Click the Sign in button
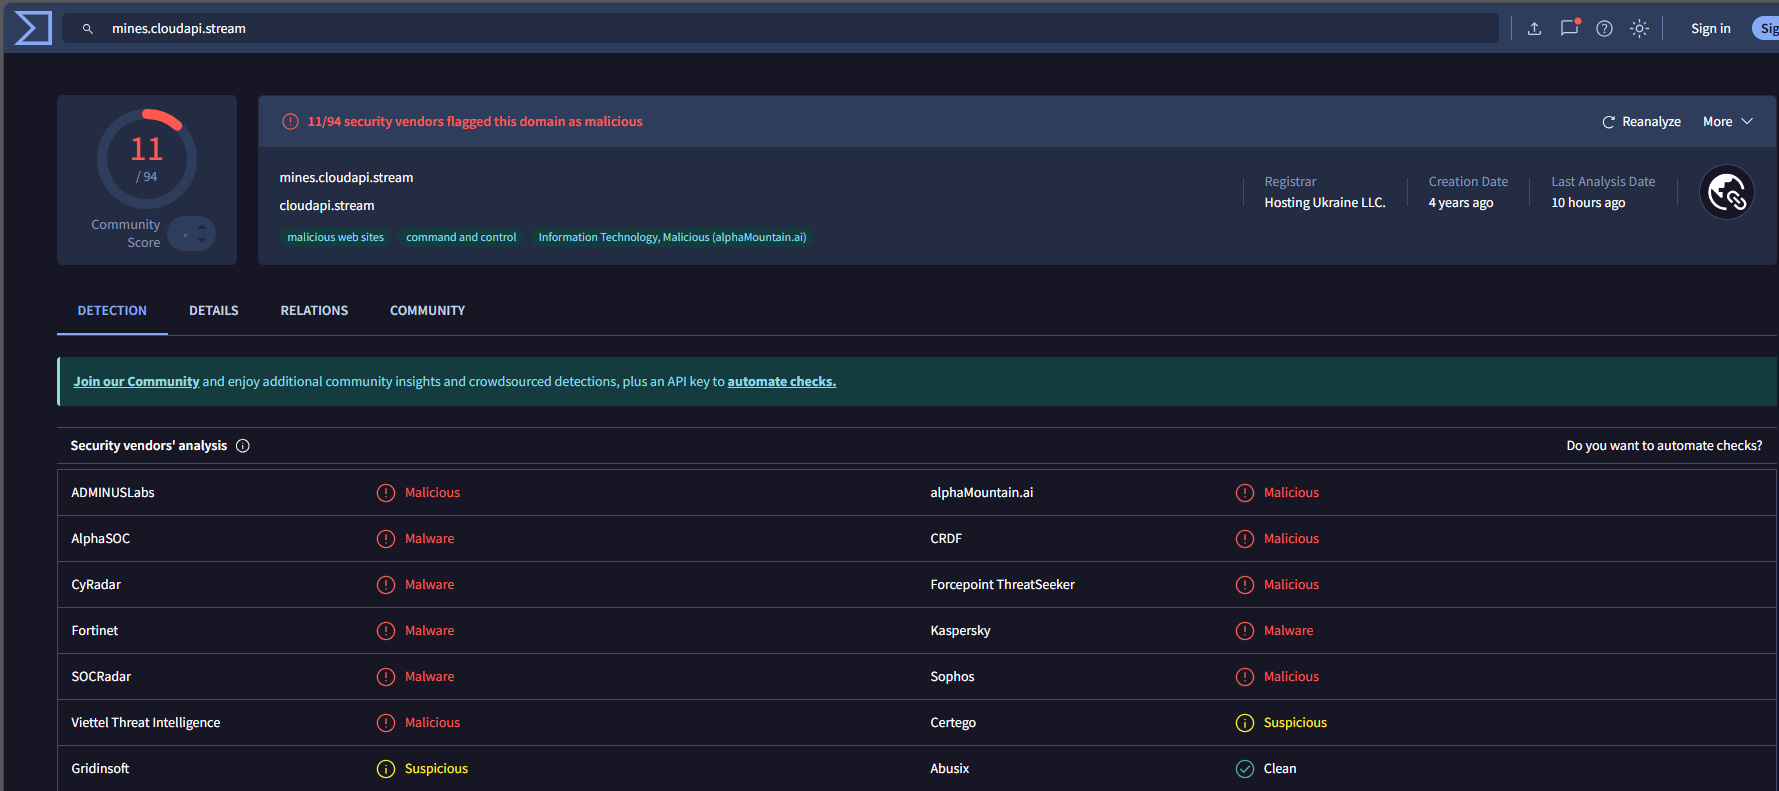 (x=1710, y=29)
